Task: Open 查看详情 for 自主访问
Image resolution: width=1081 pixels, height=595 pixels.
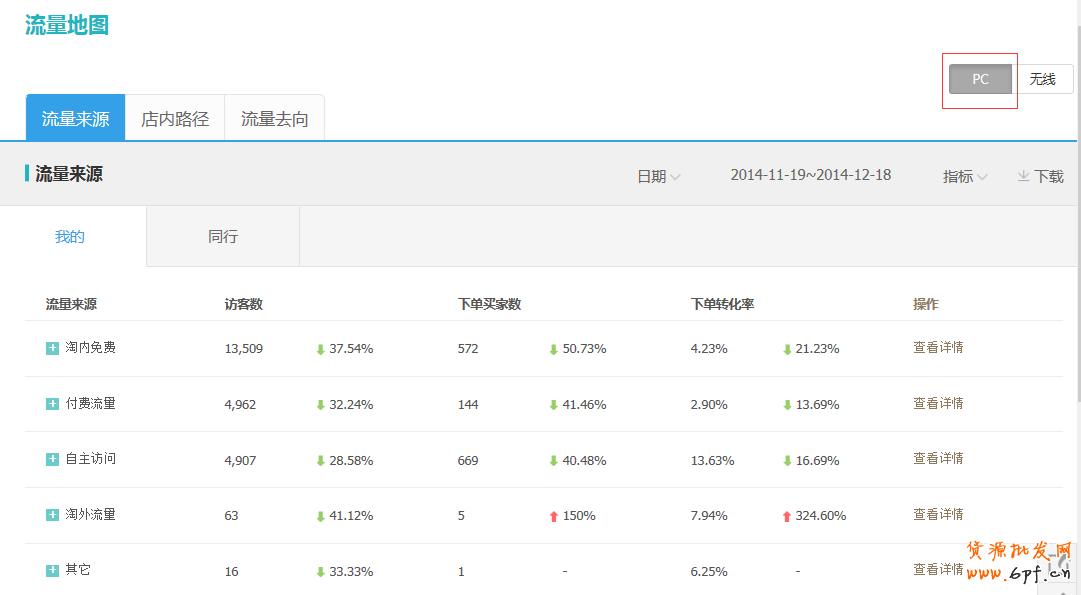Action: coord(938,459)
